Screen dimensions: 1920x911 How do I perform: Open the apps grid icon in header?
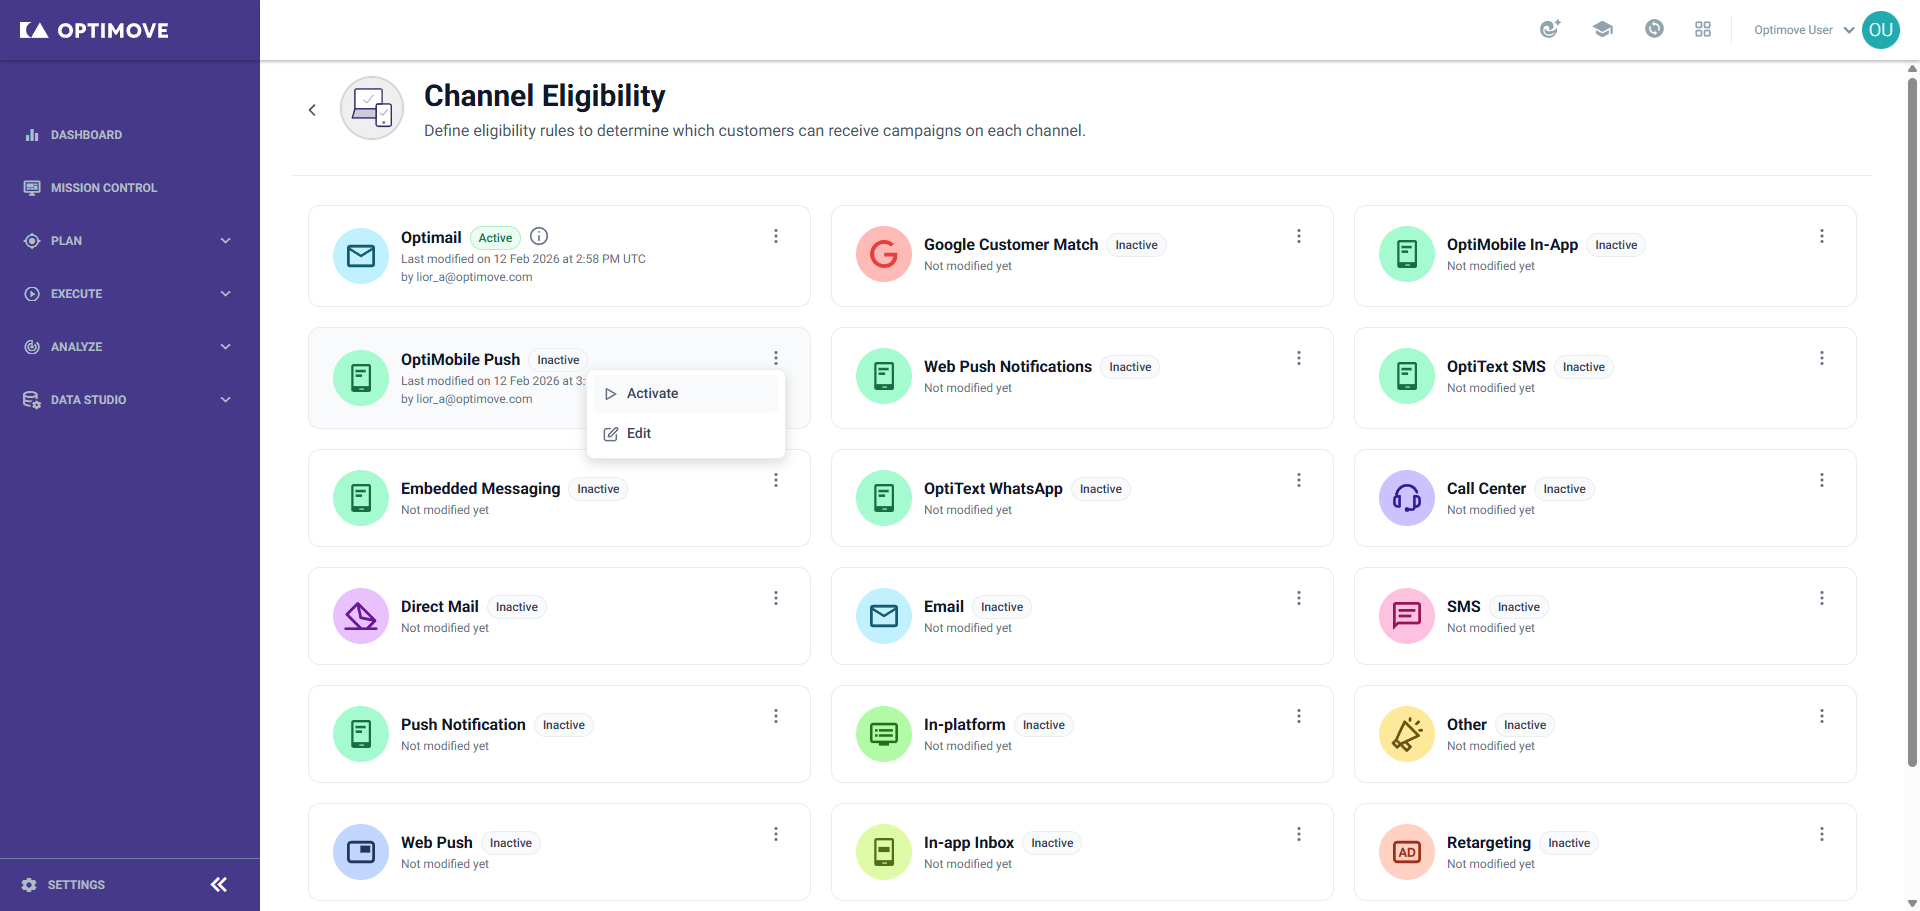click(x=1703, y=29)
